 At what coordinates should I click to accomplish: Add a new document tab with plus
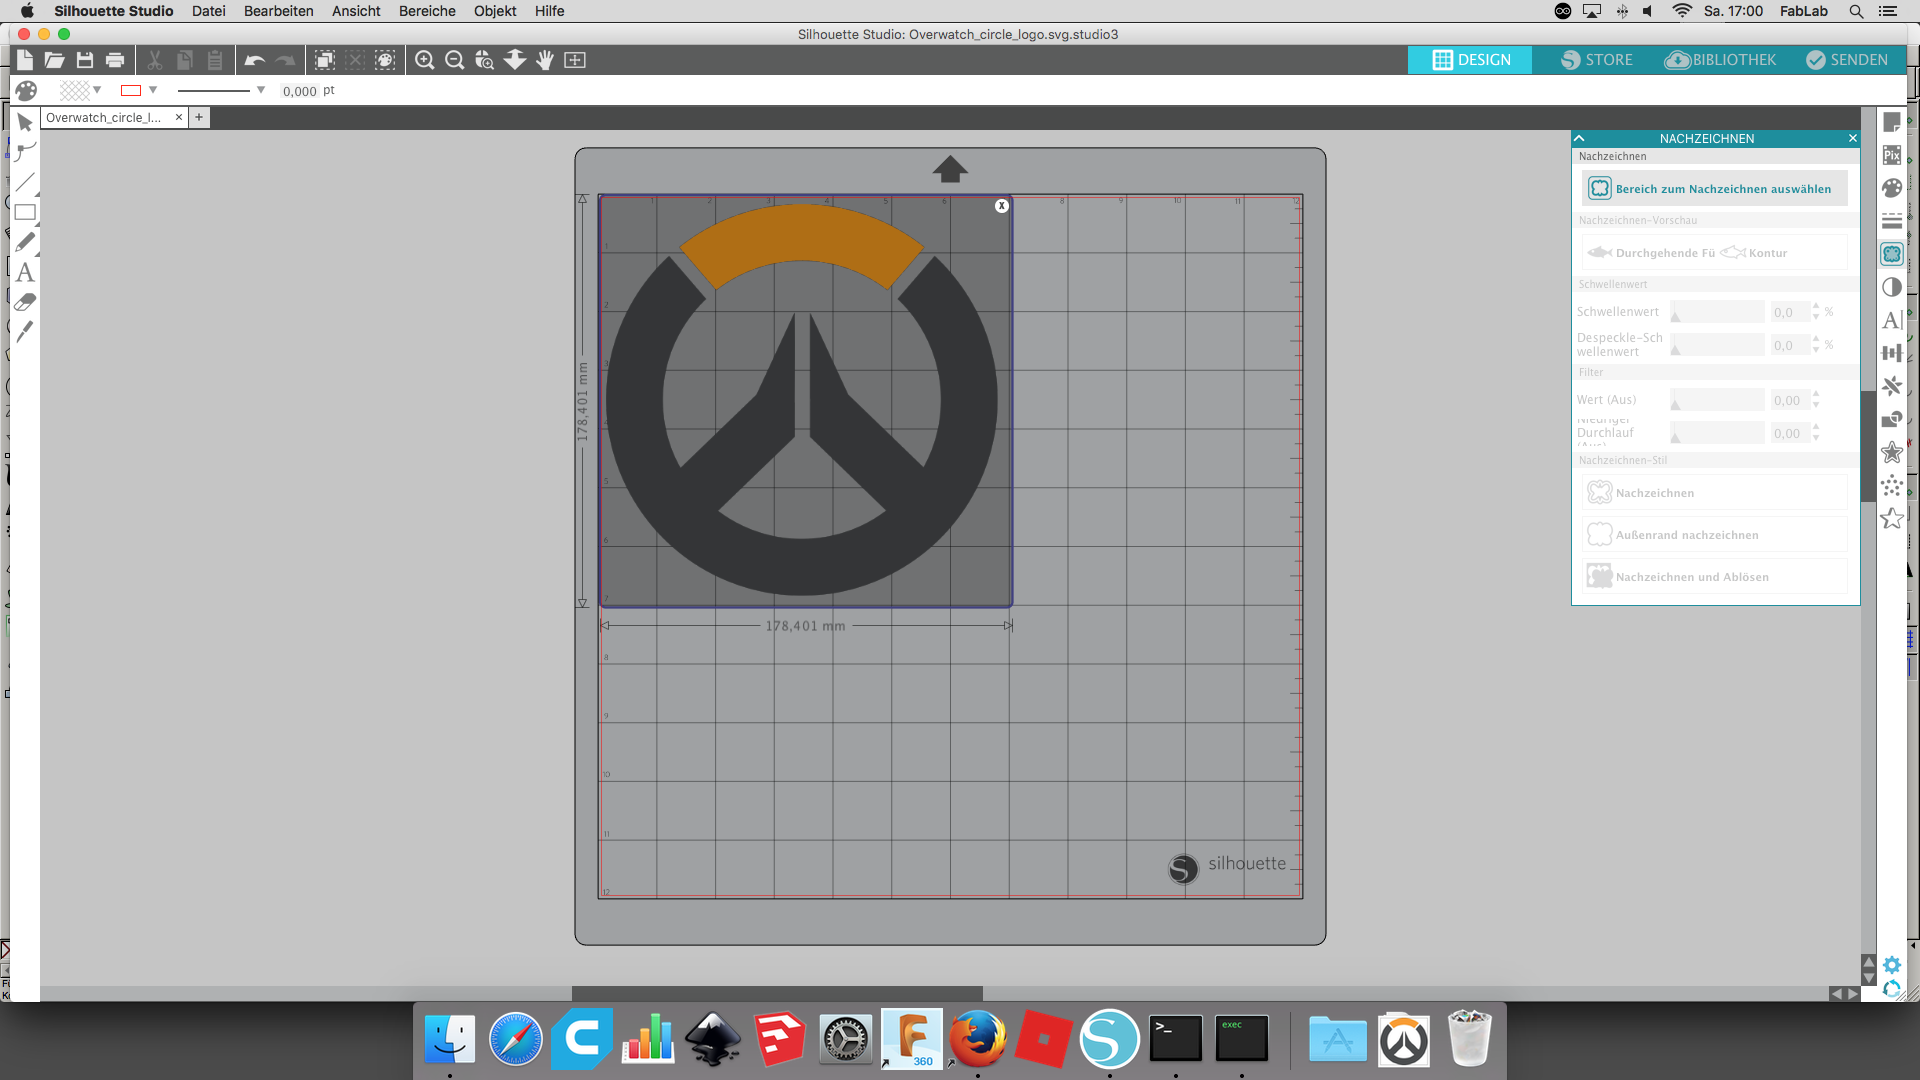199,117
